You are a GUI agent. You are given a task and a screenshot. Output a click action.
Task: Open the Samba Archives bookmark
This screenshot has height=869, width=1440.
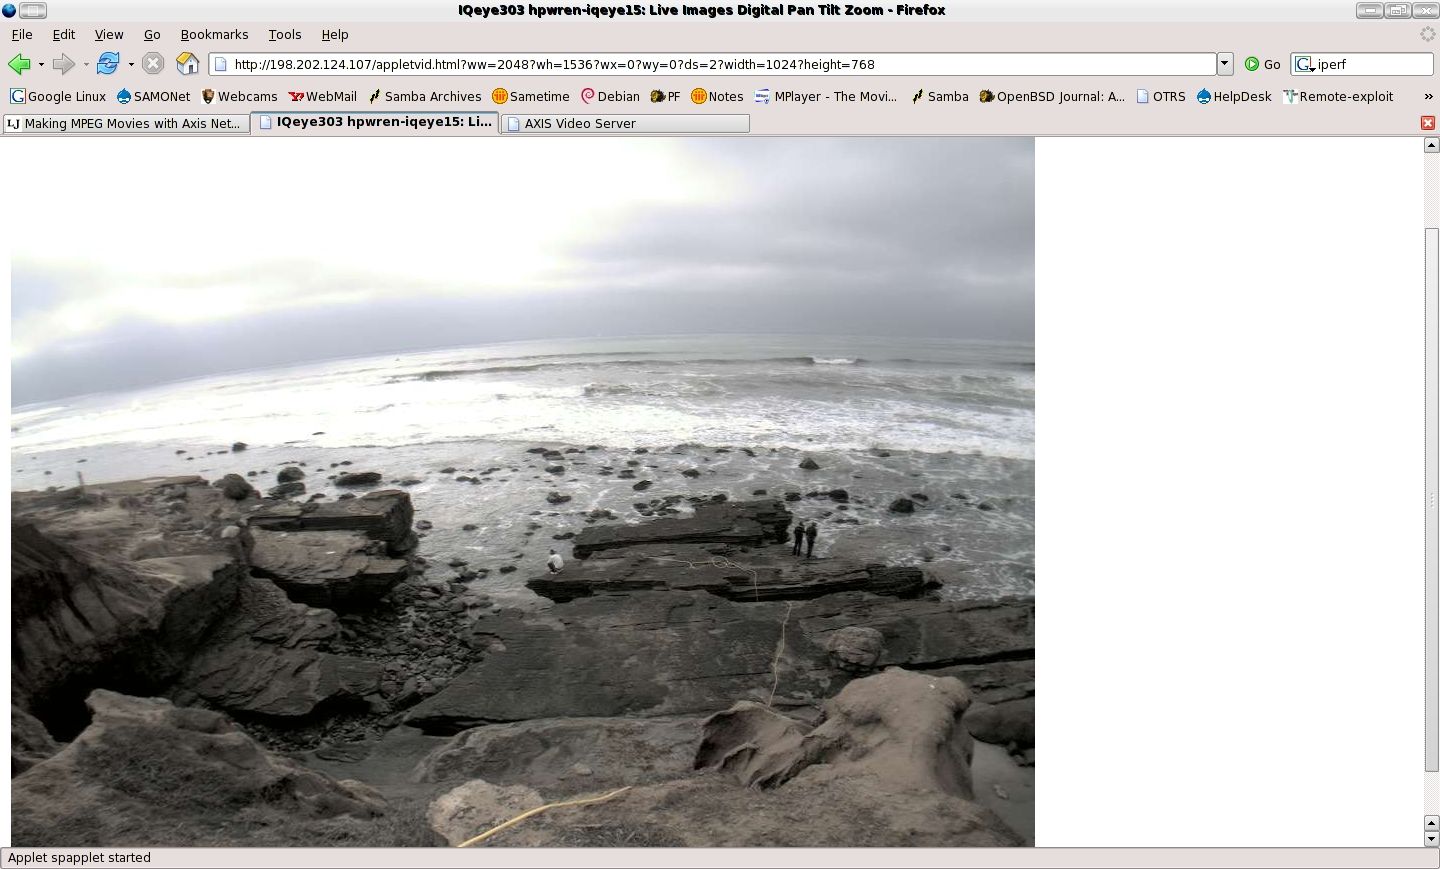pos(424,96)
